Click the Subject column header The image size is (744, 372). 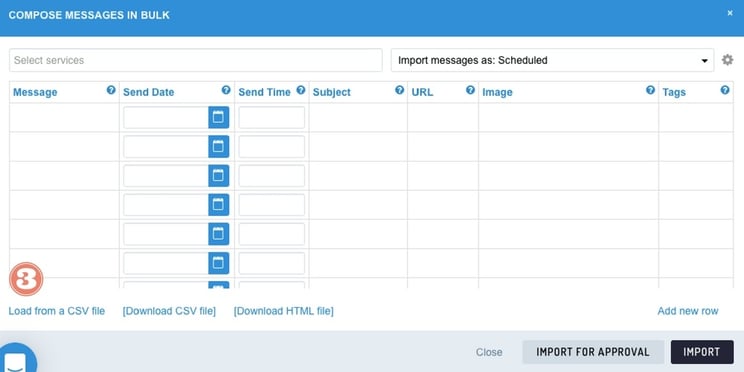[x=332, y=93]
